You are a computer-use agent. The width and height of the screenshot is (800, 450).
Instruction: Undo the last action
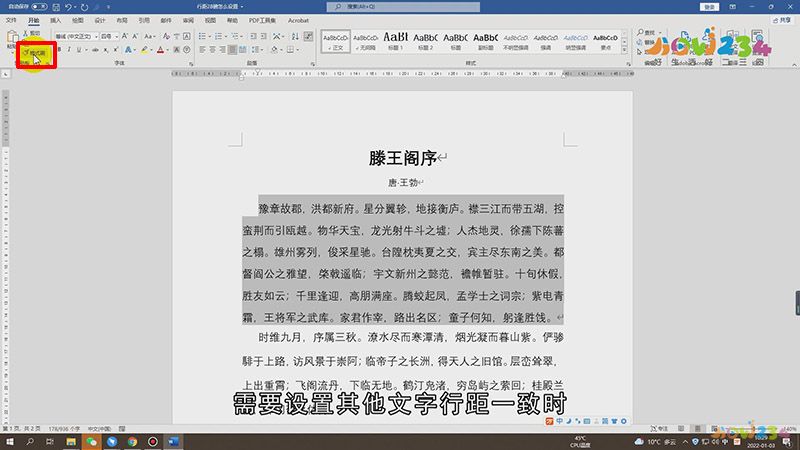(68, 7)
